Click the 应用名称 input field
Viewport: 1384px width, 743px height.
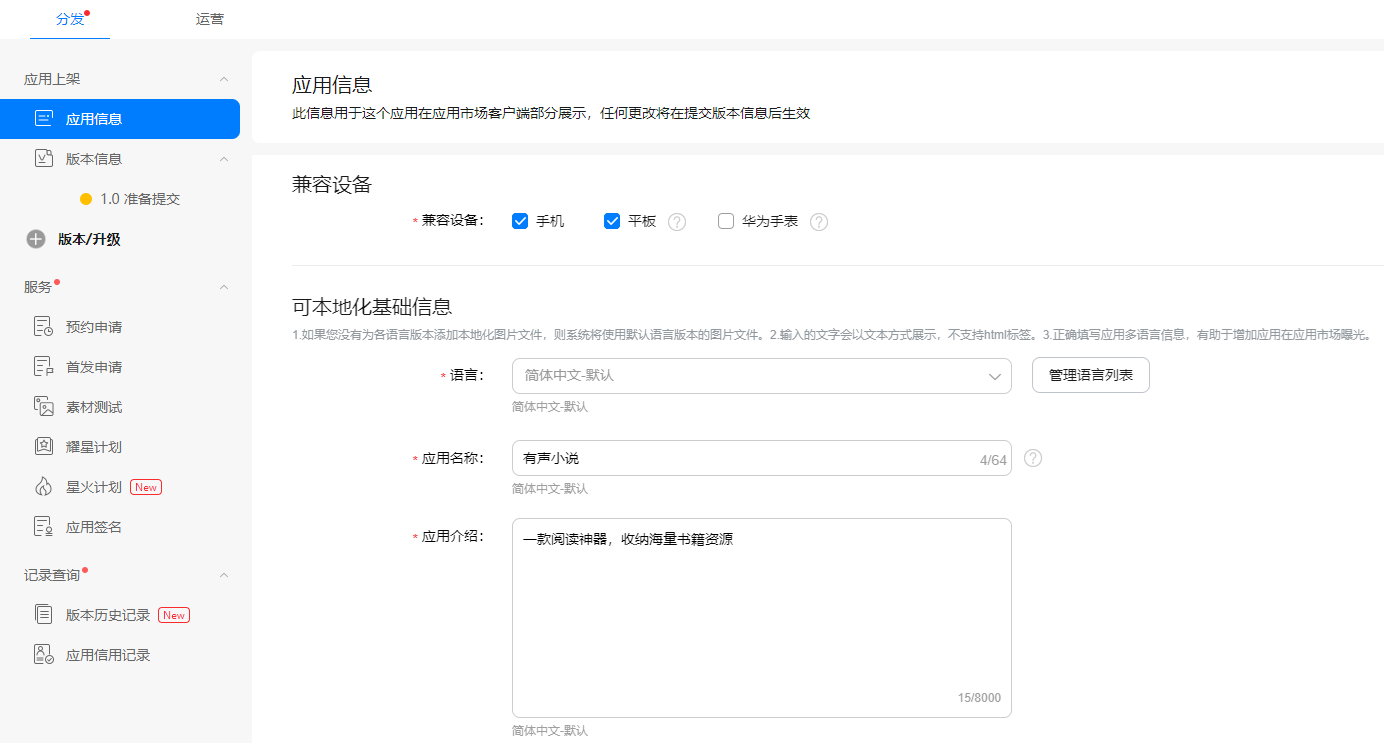762,458
